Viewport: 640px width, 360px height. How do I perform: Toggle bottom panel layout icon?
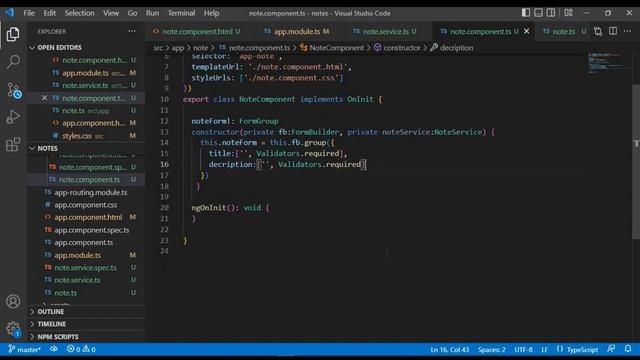538,13
